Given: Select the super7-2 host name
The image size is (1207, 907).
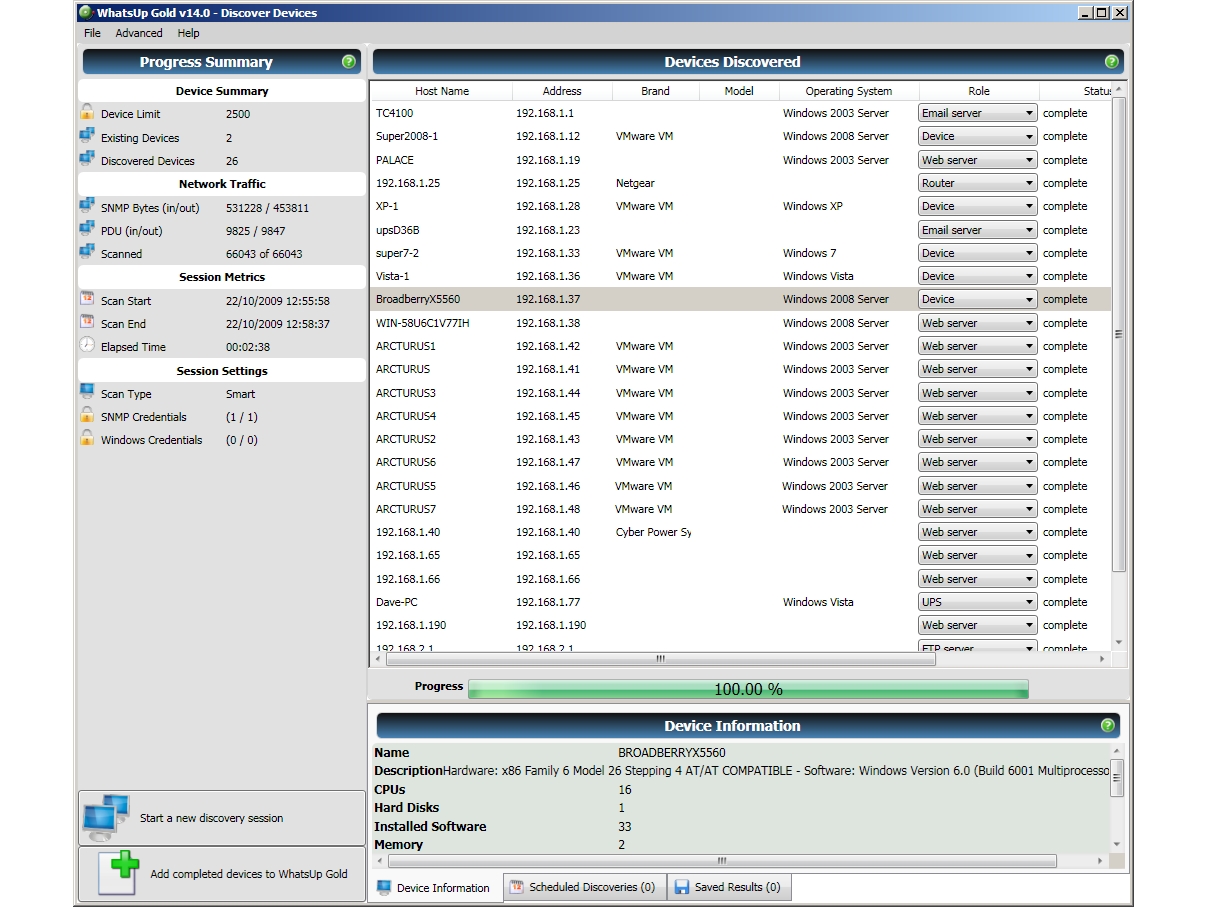Looking at the screenshot, I should coord(397,253).
